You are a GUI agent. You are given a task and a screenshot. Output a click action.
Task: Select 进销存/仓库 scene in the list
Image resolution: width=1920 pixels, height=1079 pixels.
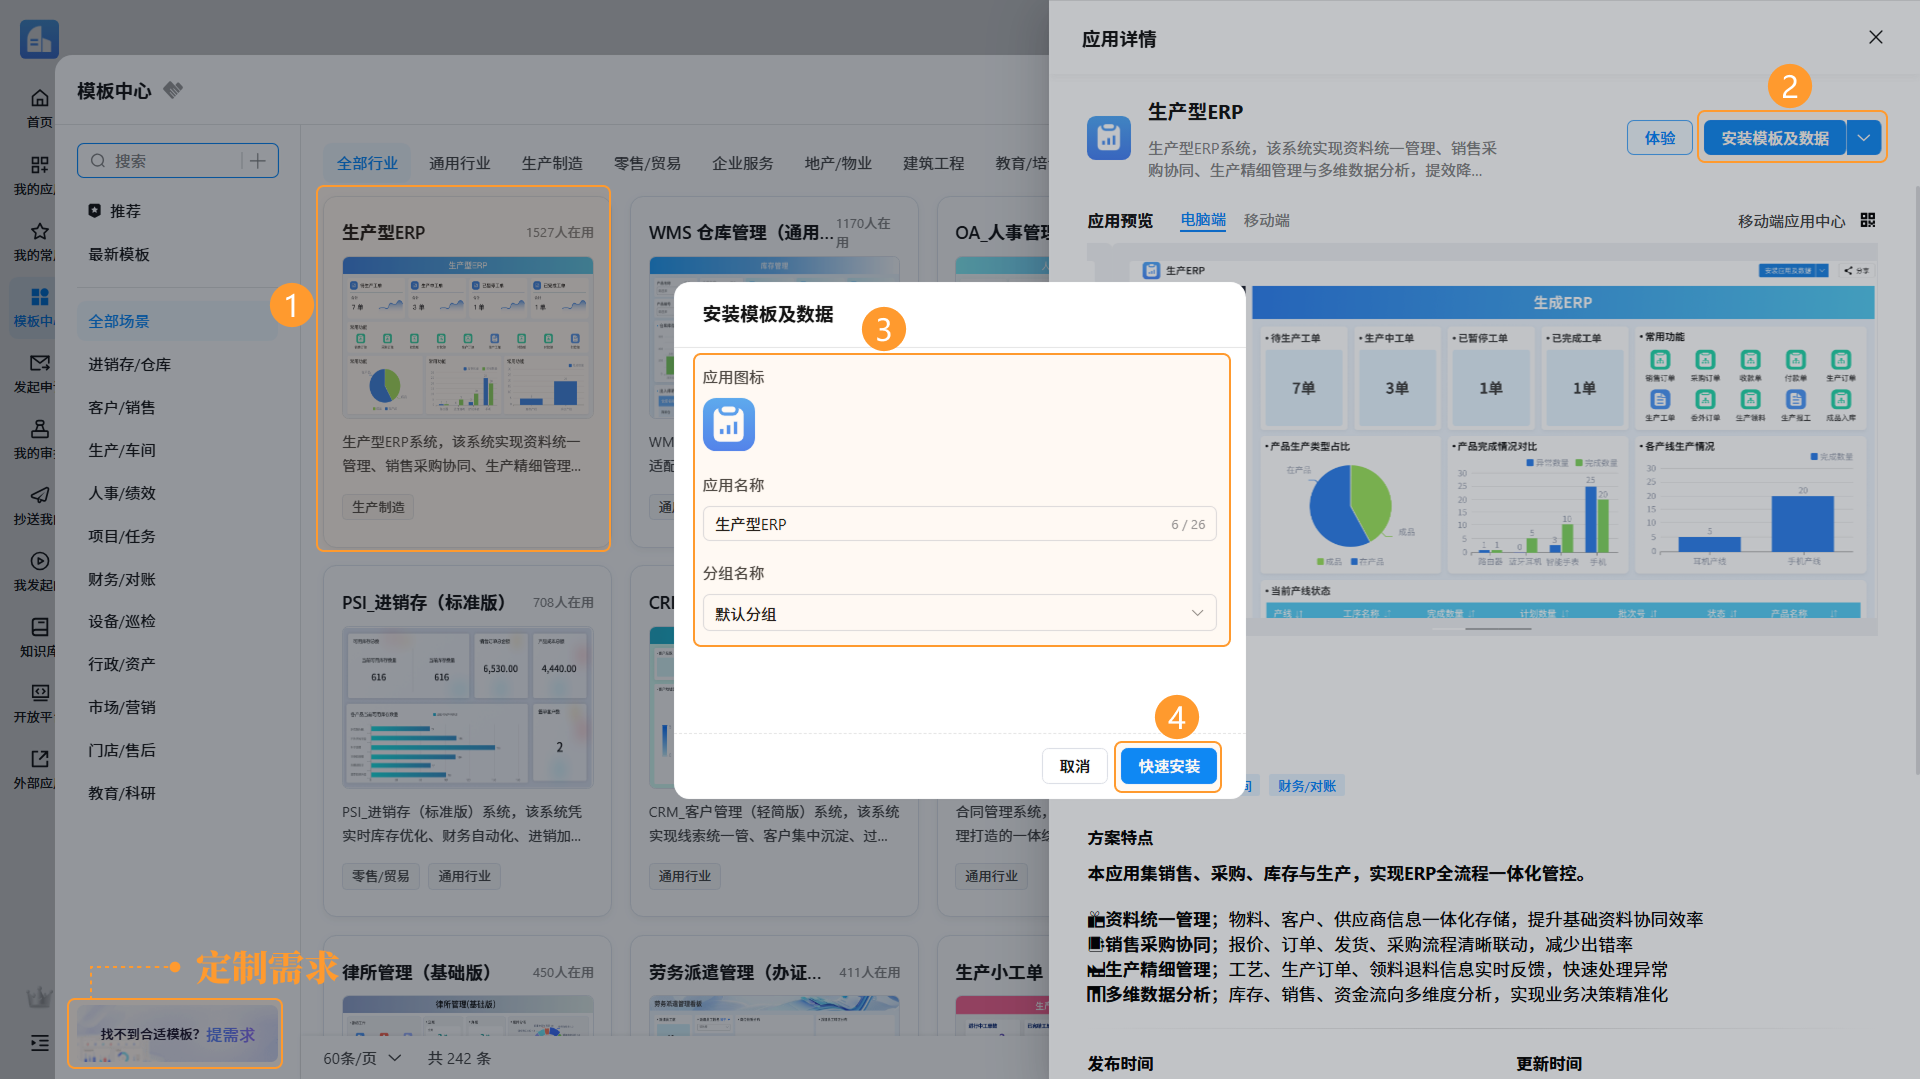[x=129, y=364]
